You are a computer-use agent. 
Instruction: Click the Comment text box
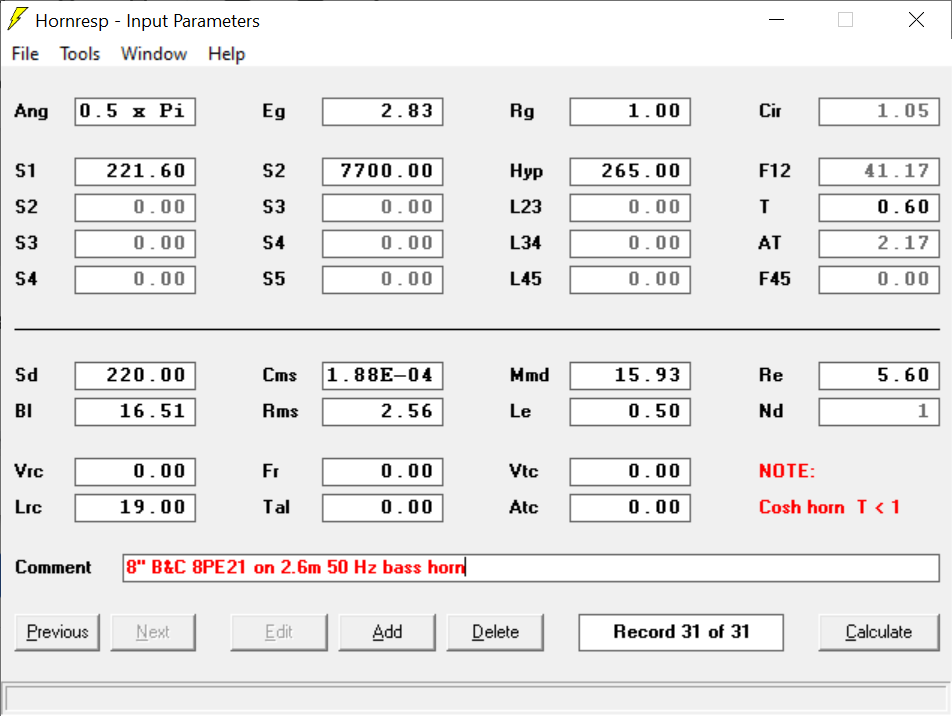pyautogui.click(x=530, y=568)
